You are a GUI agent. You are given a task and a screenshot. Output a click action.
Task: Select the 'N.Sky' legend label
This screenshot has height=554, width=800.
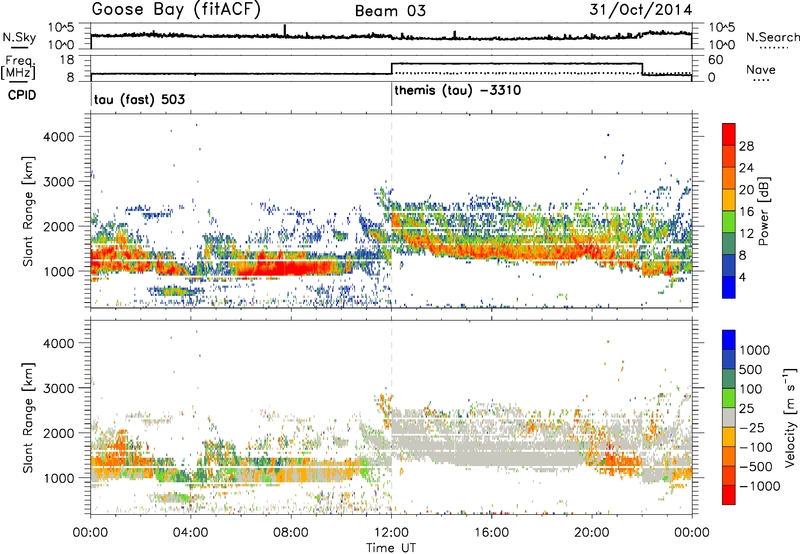19,37
